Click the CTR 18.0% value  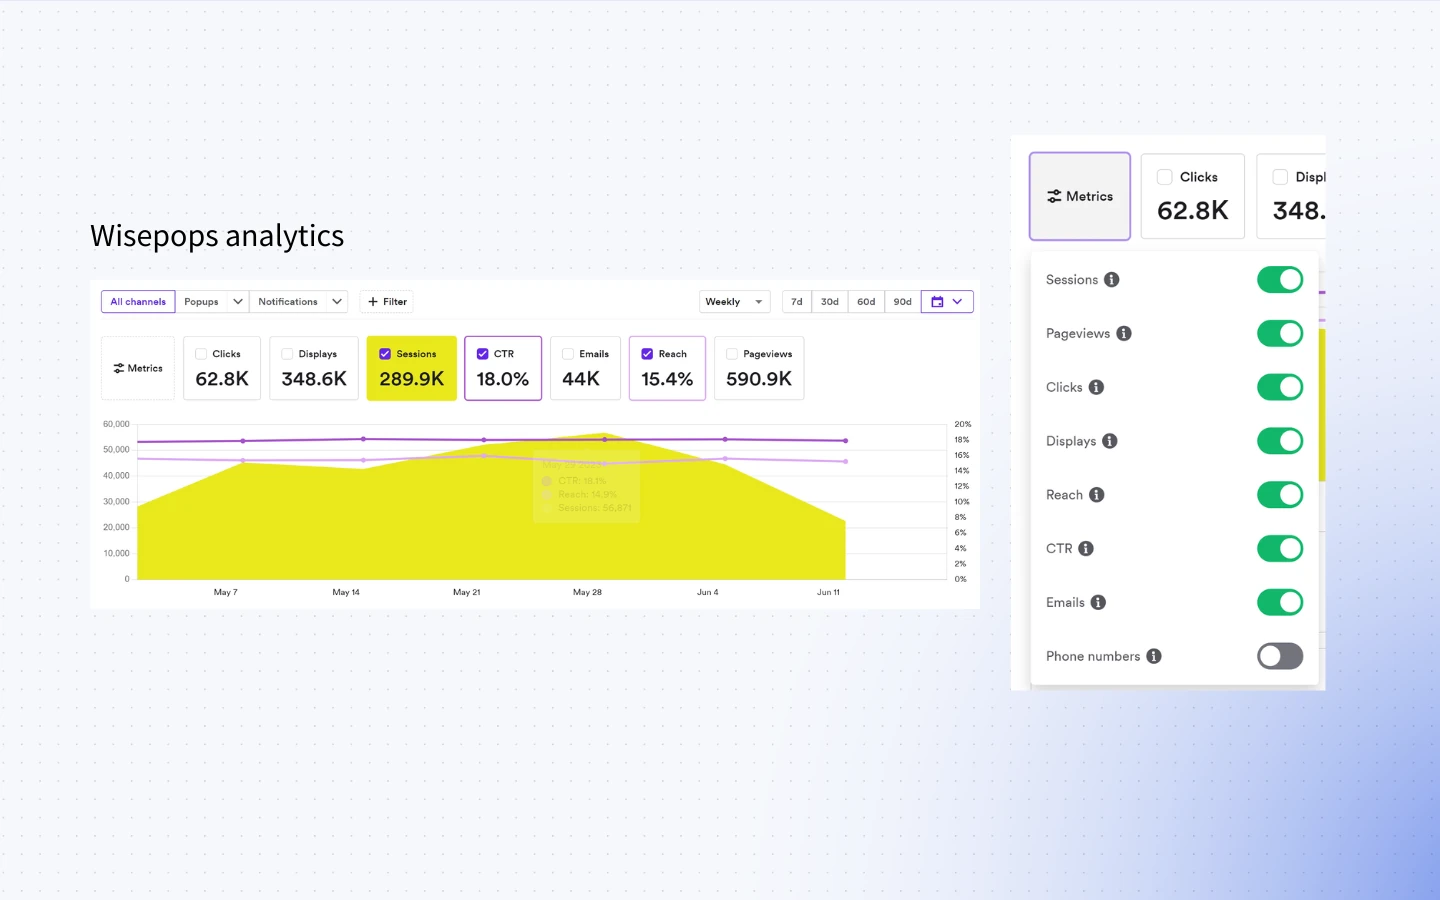503,380
